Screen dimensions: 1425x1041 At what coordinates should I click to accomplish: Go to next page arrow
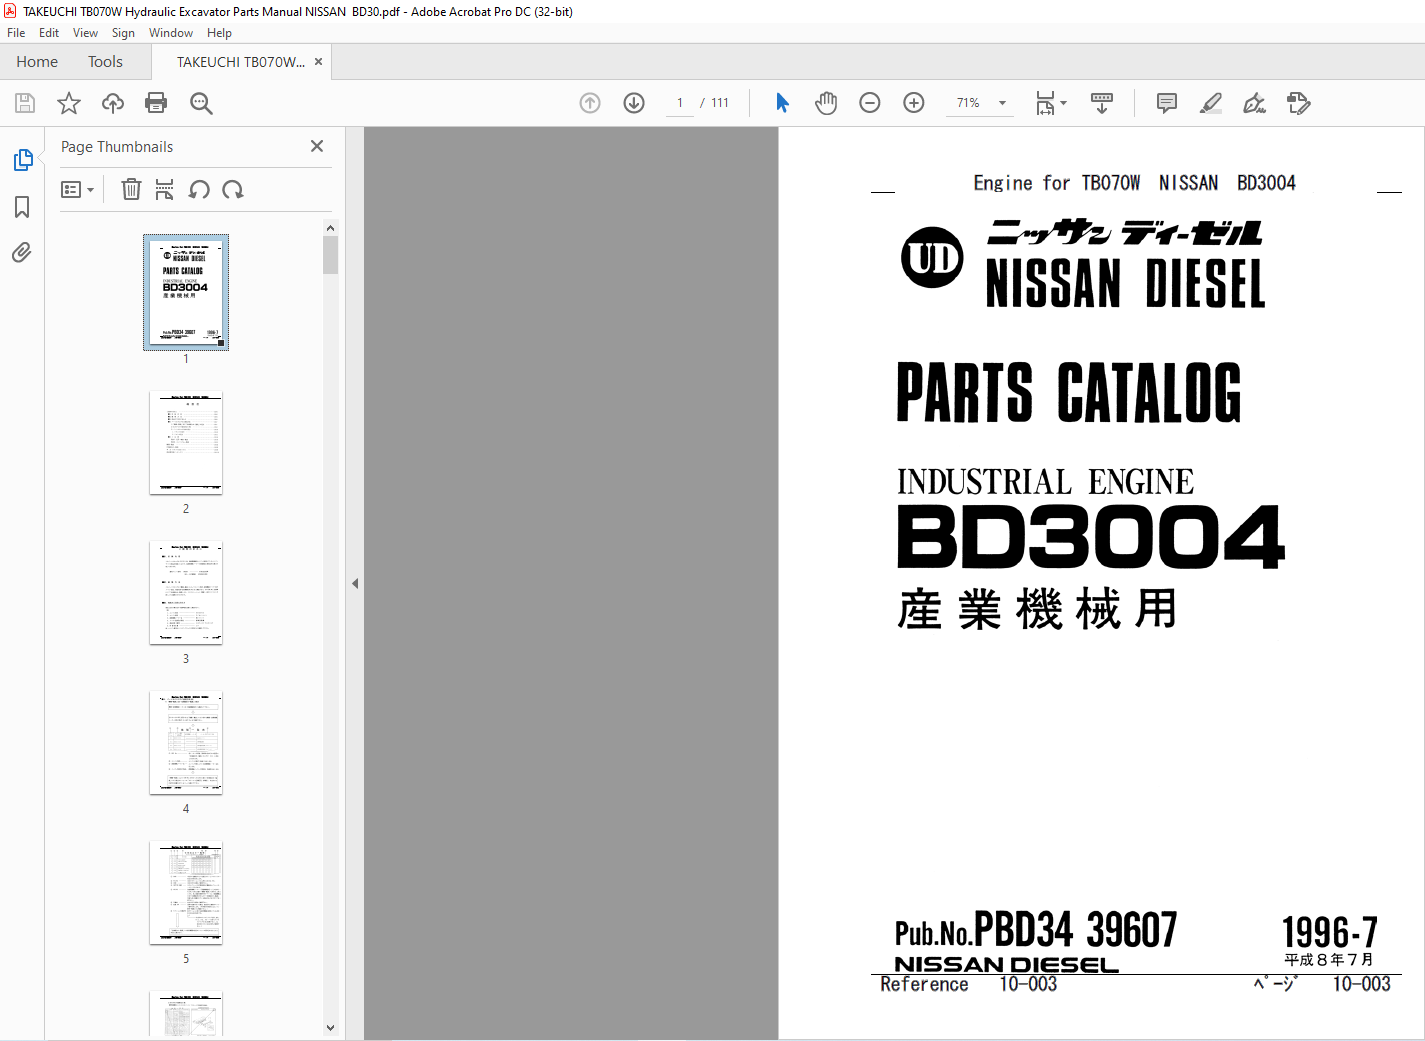pos(634,103)
